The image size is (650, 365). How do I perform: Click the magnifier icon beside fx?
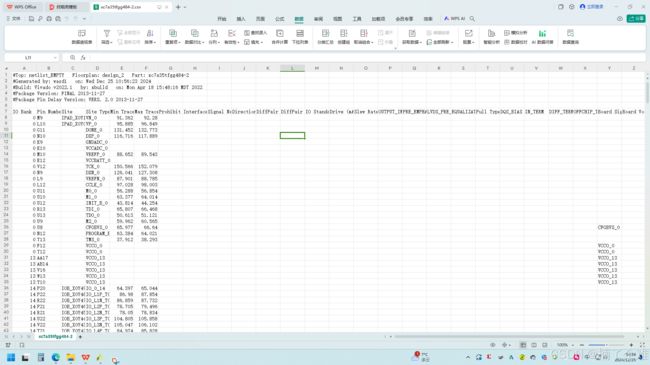[x=73, y=58]
